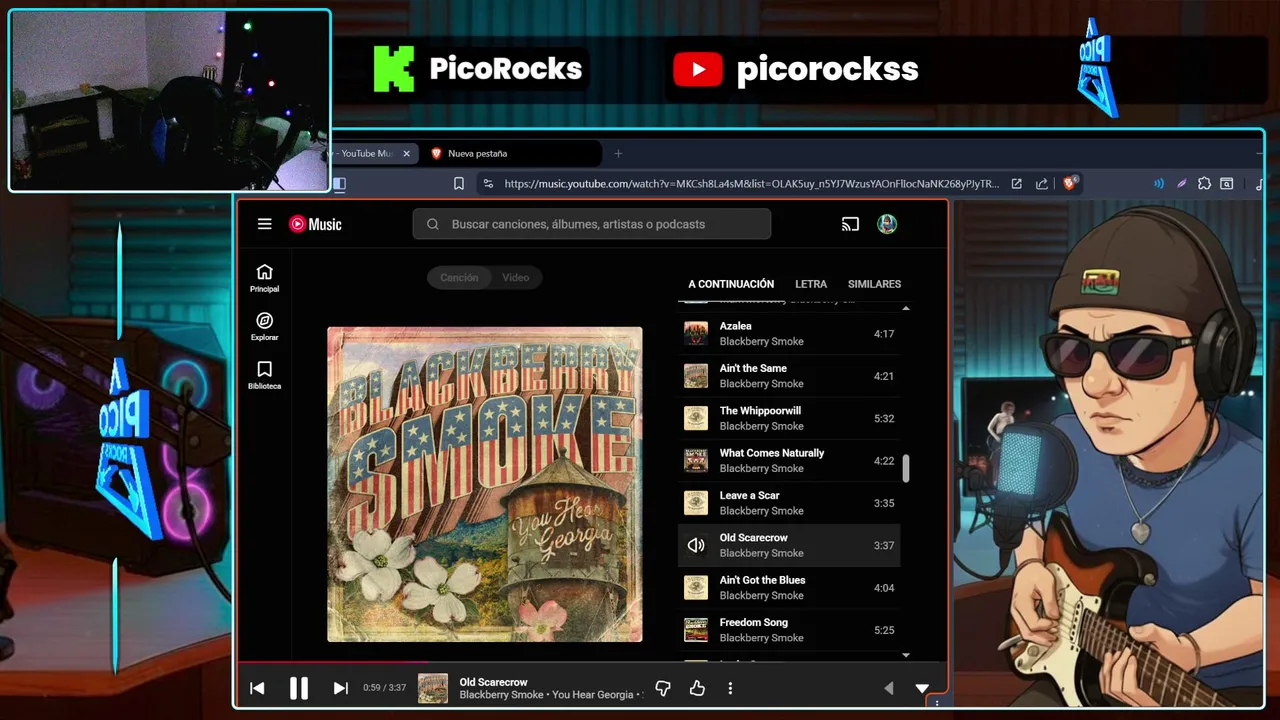Click Blackberry Smoke under The Whippoorwill

[761, 426]
